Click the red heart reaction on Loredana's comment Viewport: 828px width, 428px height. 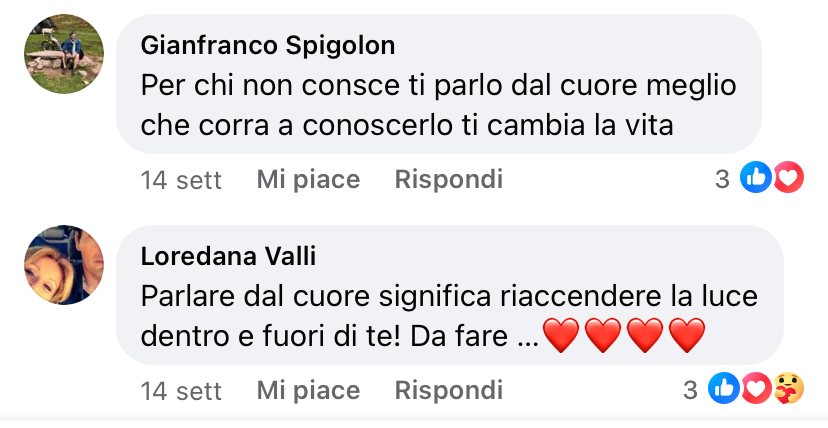[x=754, y=390]
